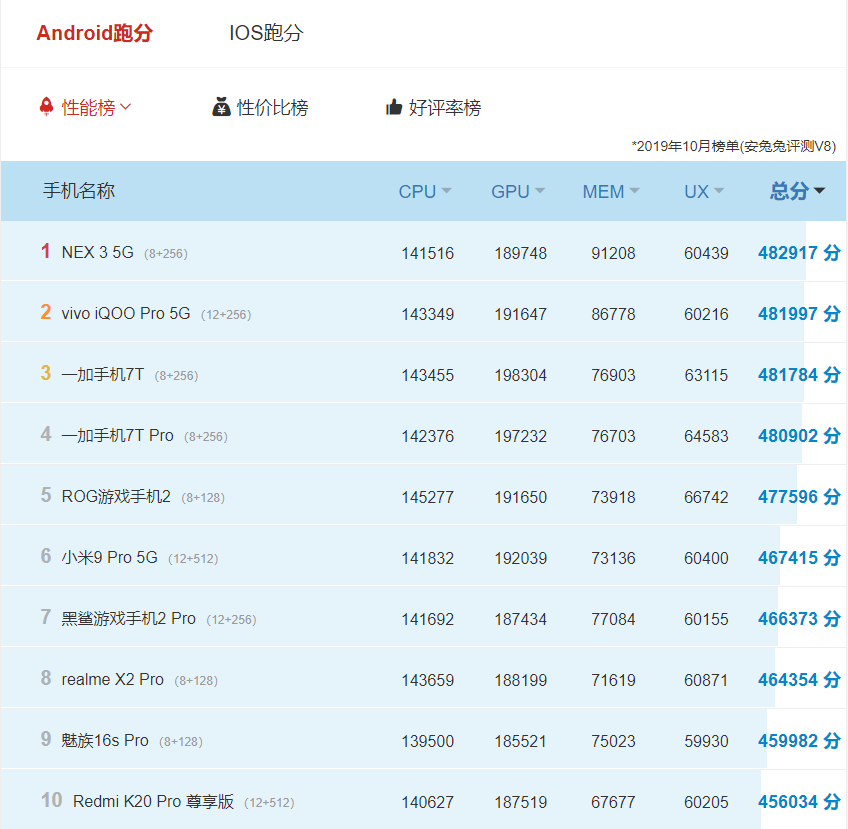The height and width of the screenshot is (829, 848).
Task: Click total score 459982 分
Action: (x=799, y=741)
